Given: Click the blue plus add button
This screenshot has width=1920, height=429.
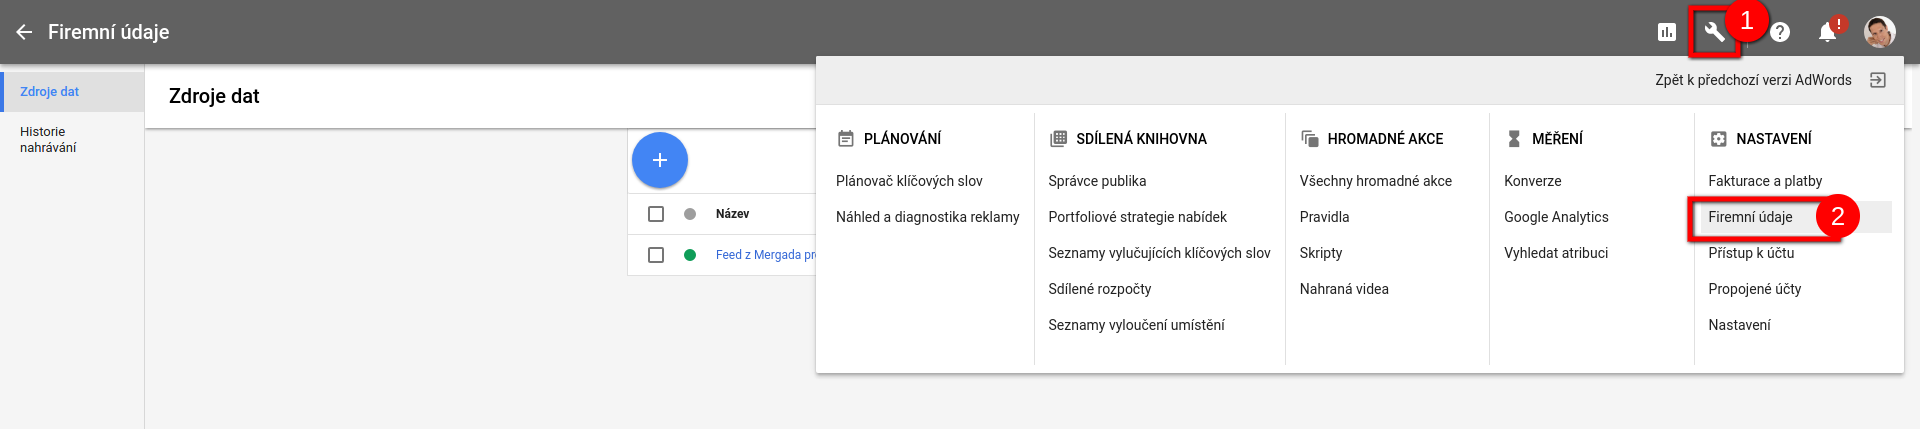Looking at the screenshot, I should click(x=660, y=160).
